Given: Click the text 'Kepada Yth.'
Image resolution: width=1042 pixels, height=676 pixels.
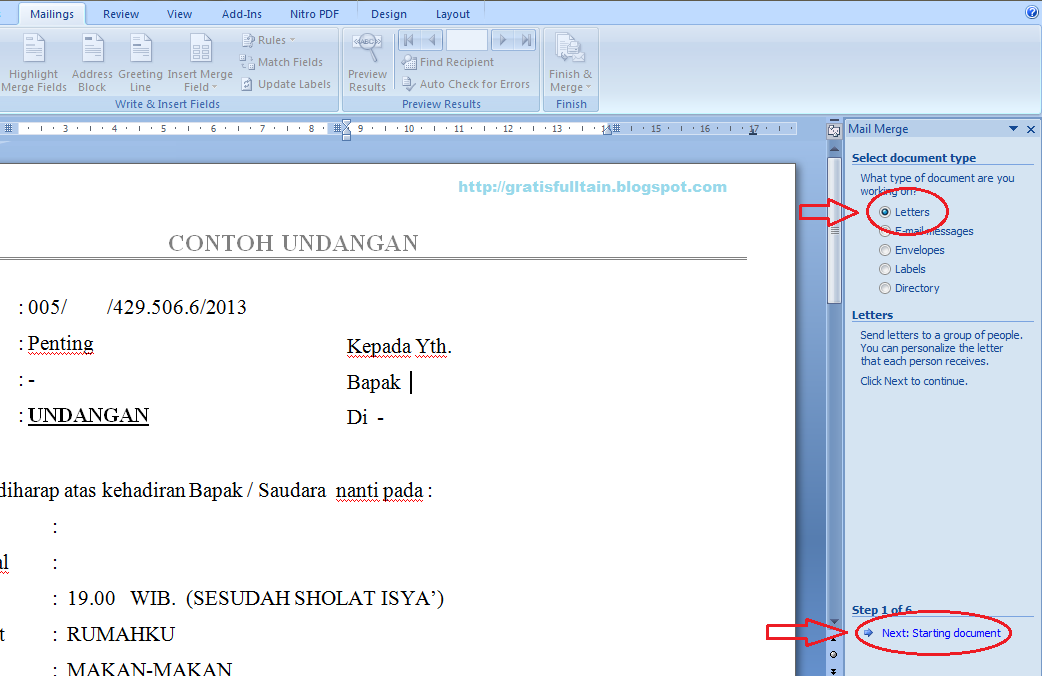Looking at the screenshot, I should click(x=399, y=347).
